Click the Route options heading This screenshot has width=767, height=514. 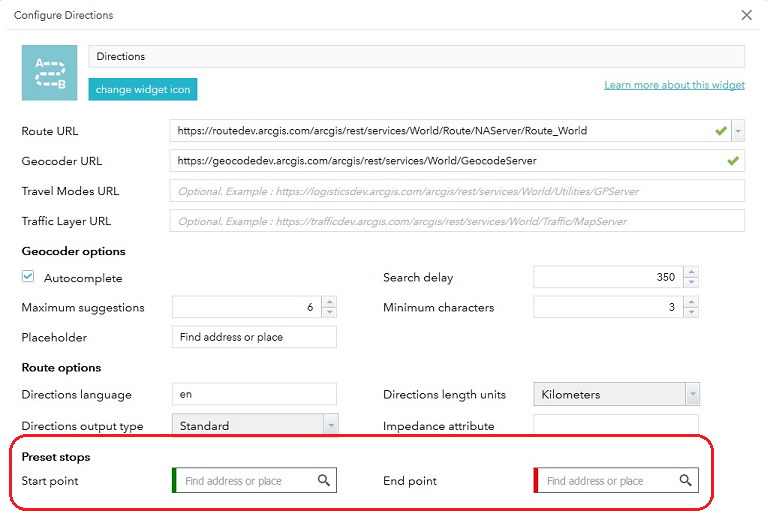click(61, 368)
